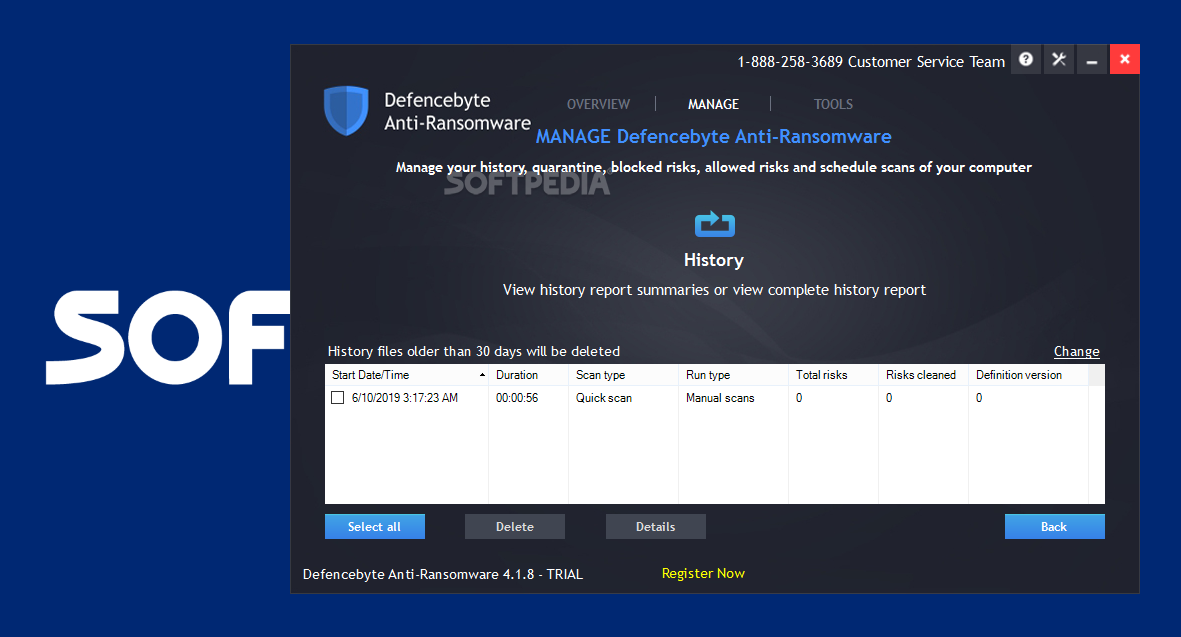Switch to the MANAGE tab
Image resolution: width=1181 pixels, height=637 pixels.
713,105
